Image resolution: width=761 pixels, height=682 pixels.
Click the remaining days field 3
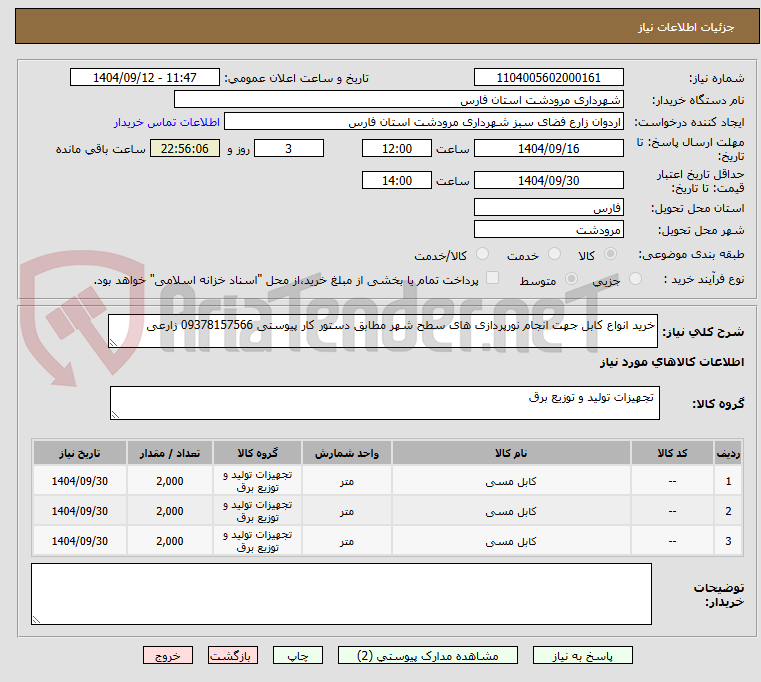coord(289,148)
